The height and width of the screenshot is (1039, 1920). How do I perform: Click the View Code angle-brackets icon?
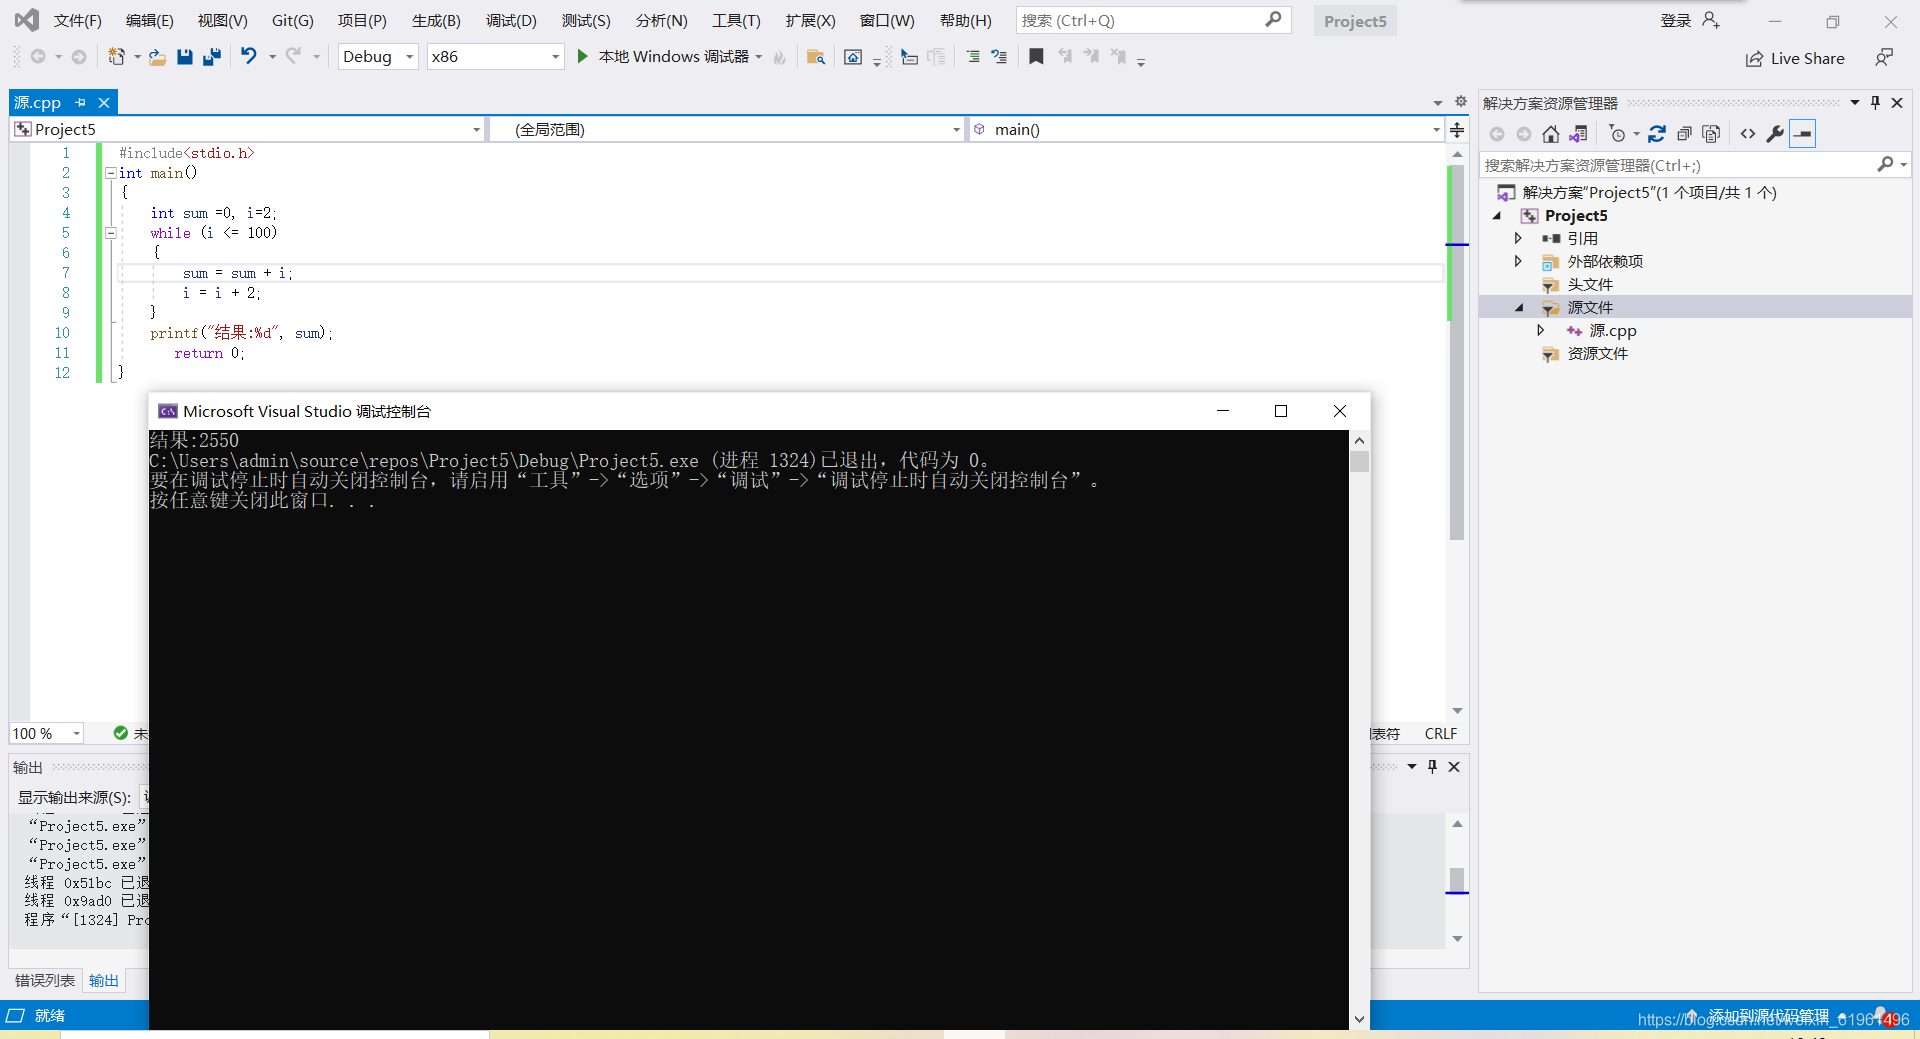1748,134
